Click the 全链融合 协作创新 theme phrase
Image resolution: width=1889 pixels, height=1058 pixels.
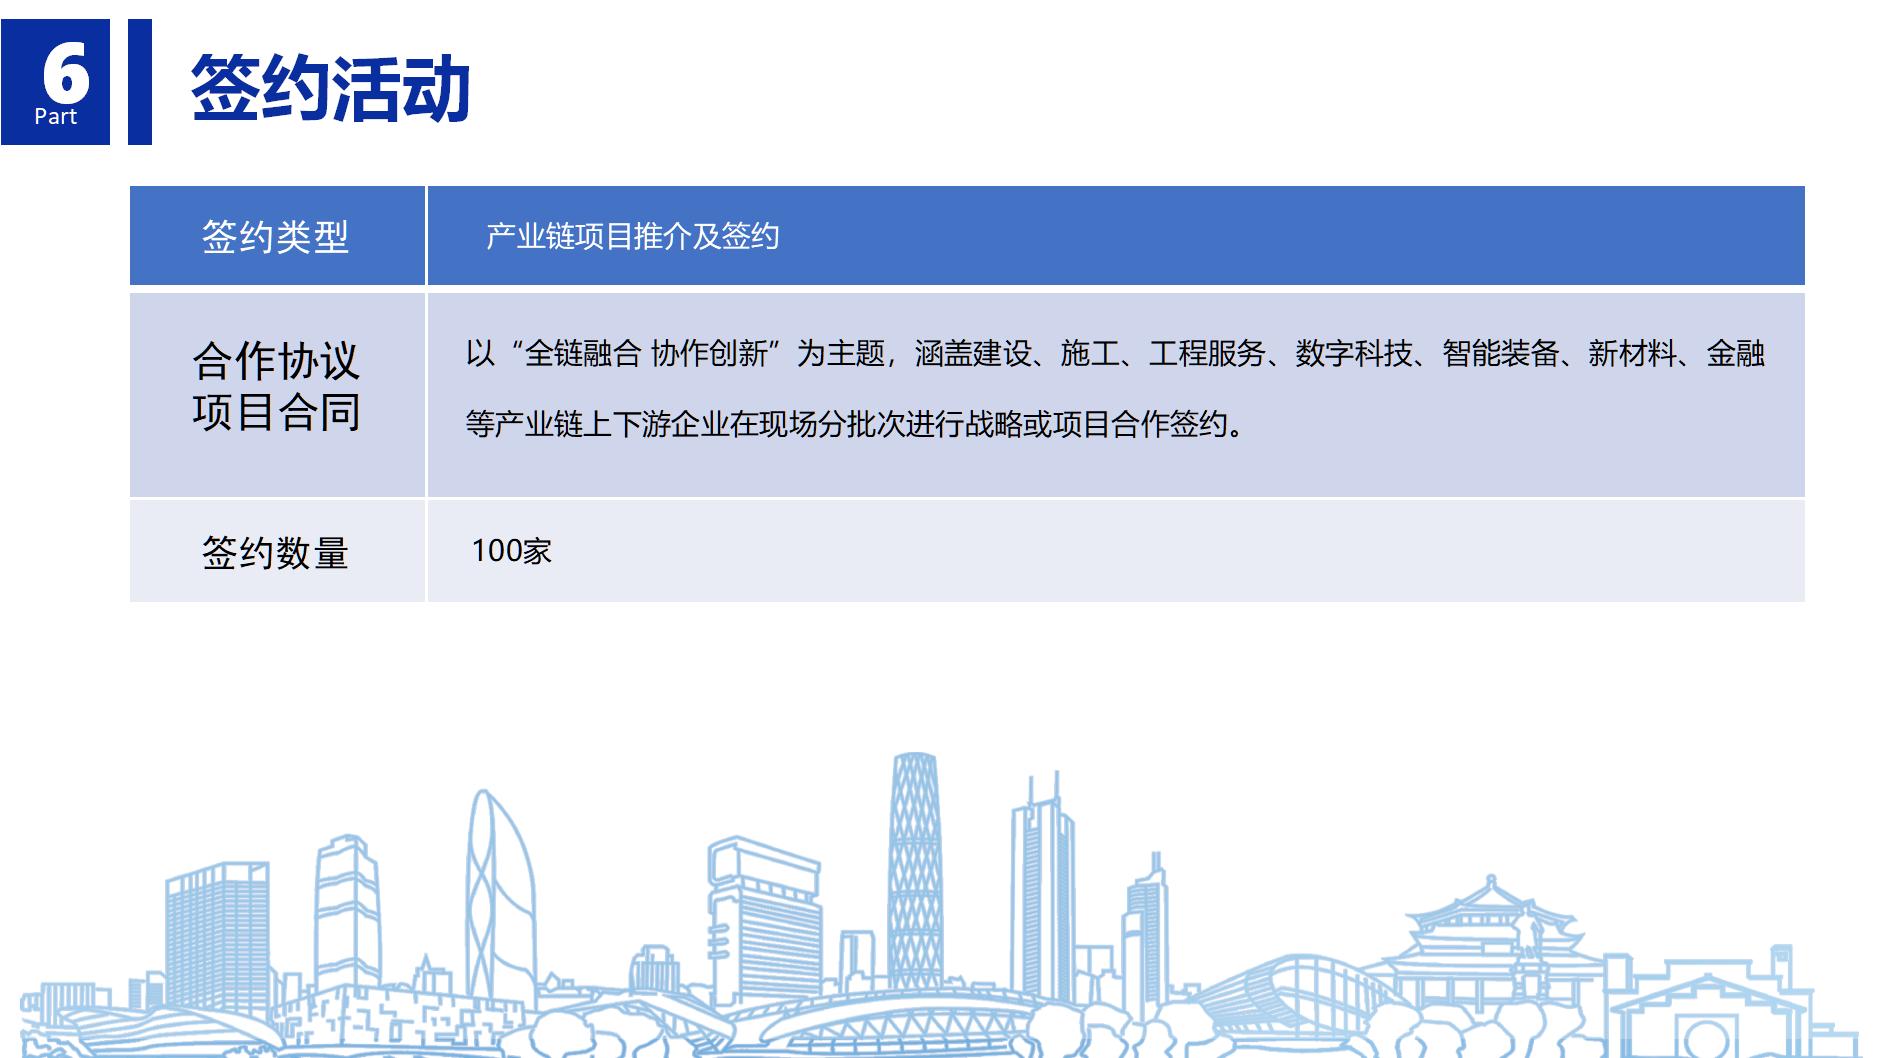646,353
